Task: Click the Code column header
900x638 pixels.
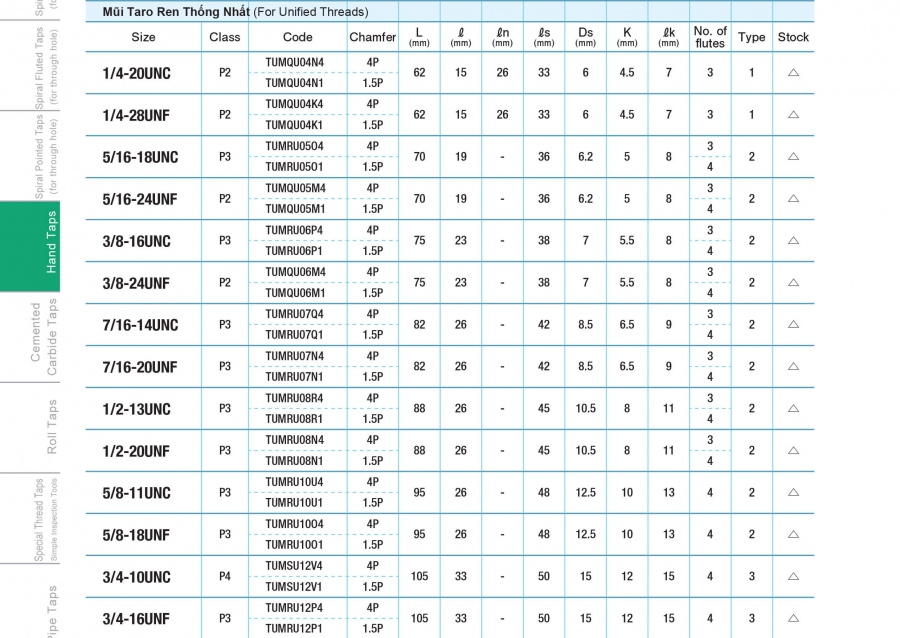Action: point(297,37)
